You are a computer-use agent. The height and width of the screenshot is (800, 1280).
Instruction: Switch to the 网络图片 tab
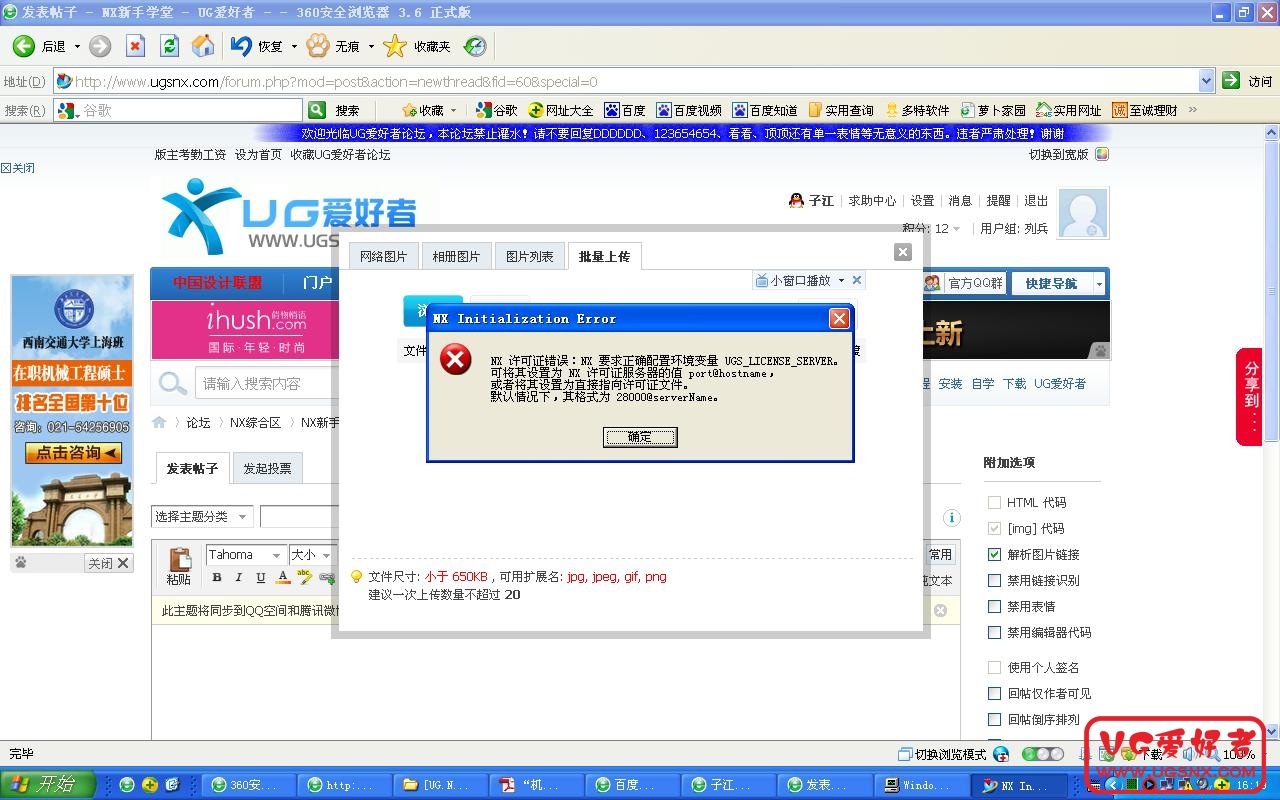click(x=384, y=256)
